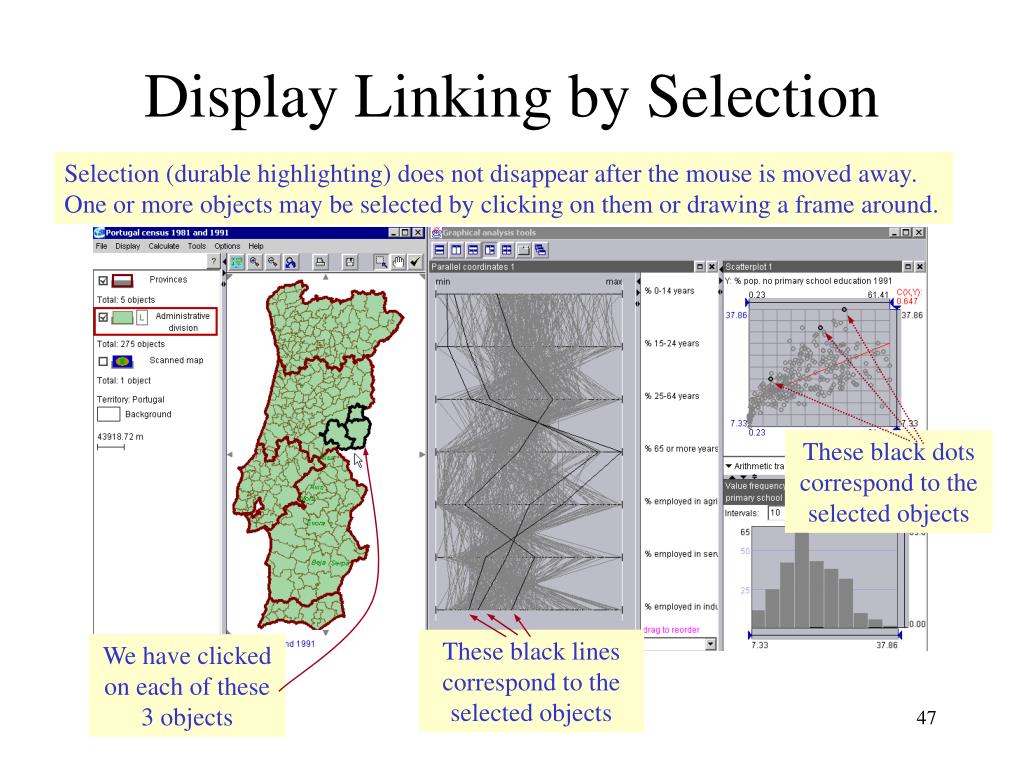This screenshot has width=1024, height=768.
Task: Click the left collapse arrow beside % 0-14 years
Action: pyautogui.click(x=638, y=281)
